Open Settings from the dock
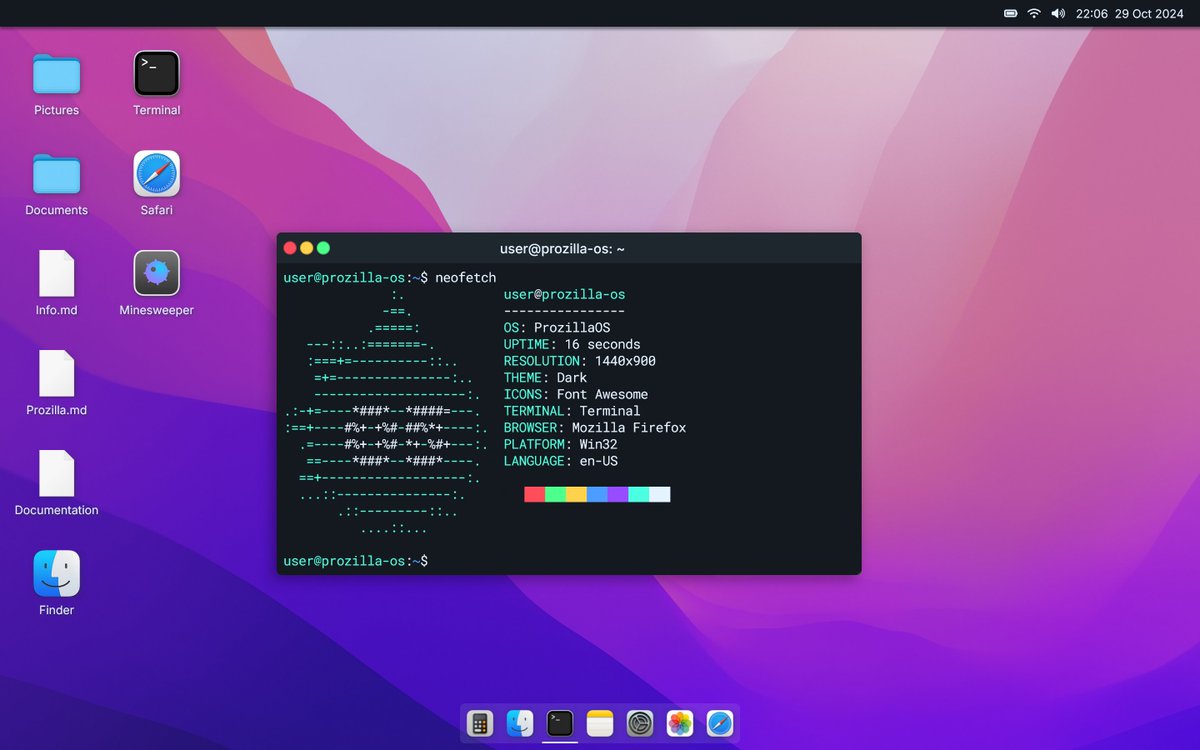The height and width of the screenshot is (750, 1200). [x=640, y=723]
